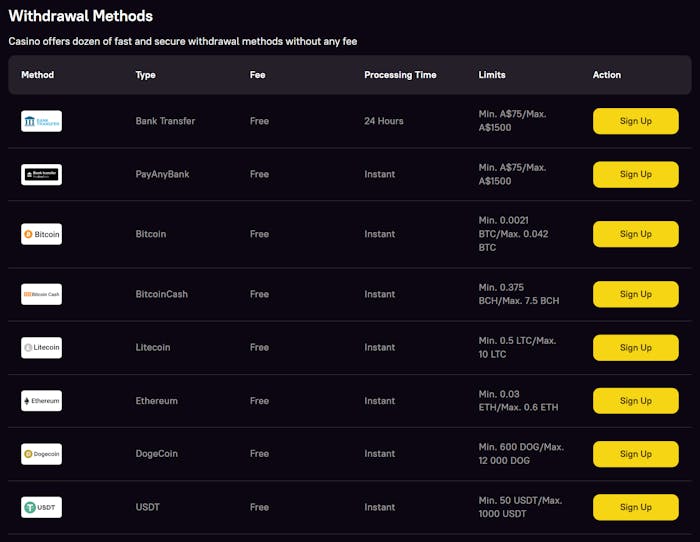This screenshot has height=542, width=700.
Task: Select the Bitcoin Cash logo badge
Action: (41, 294)
